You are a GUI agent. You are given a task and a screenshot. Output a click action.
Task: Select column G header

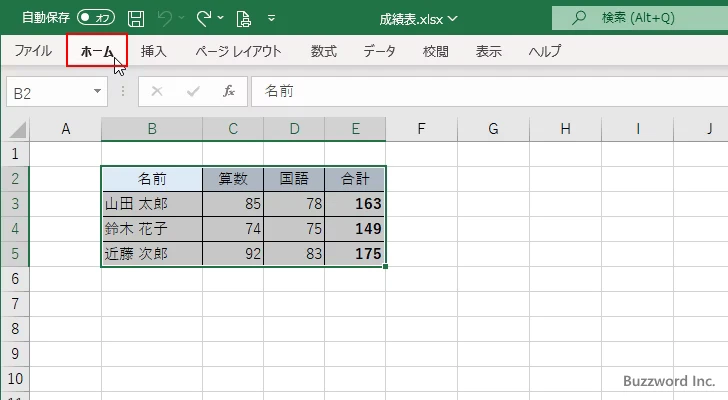click(x=493, y=129)
